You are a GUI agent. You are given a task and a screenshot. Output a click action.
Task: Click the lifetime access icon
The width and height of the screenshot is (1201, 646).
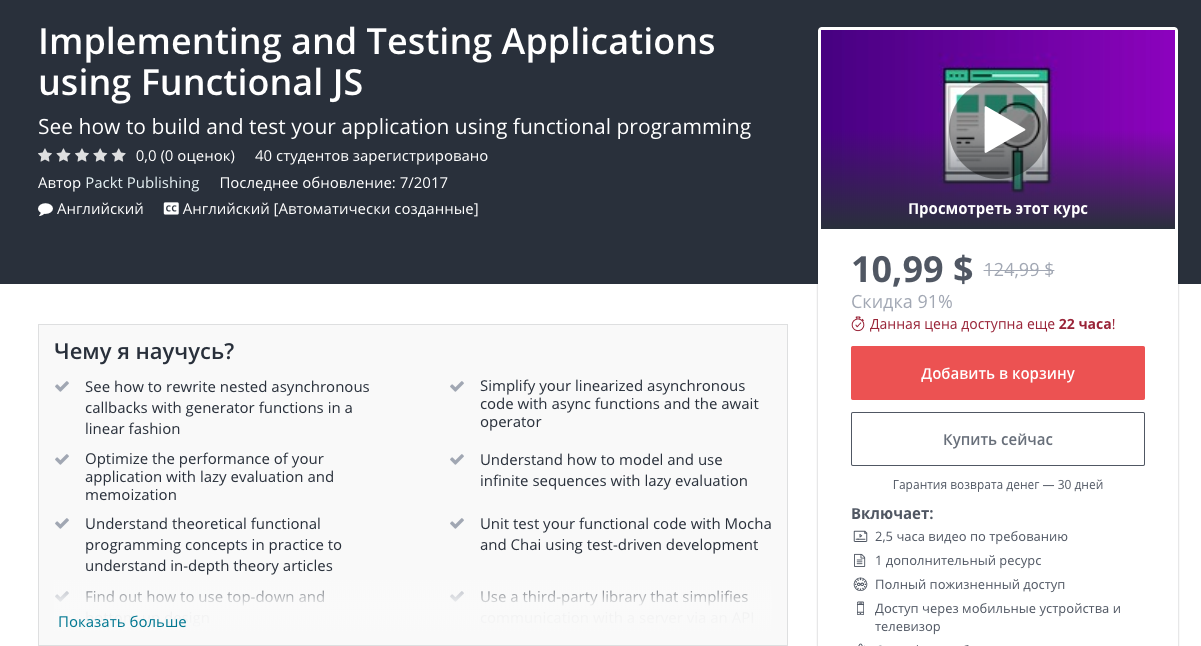(860, 585)
